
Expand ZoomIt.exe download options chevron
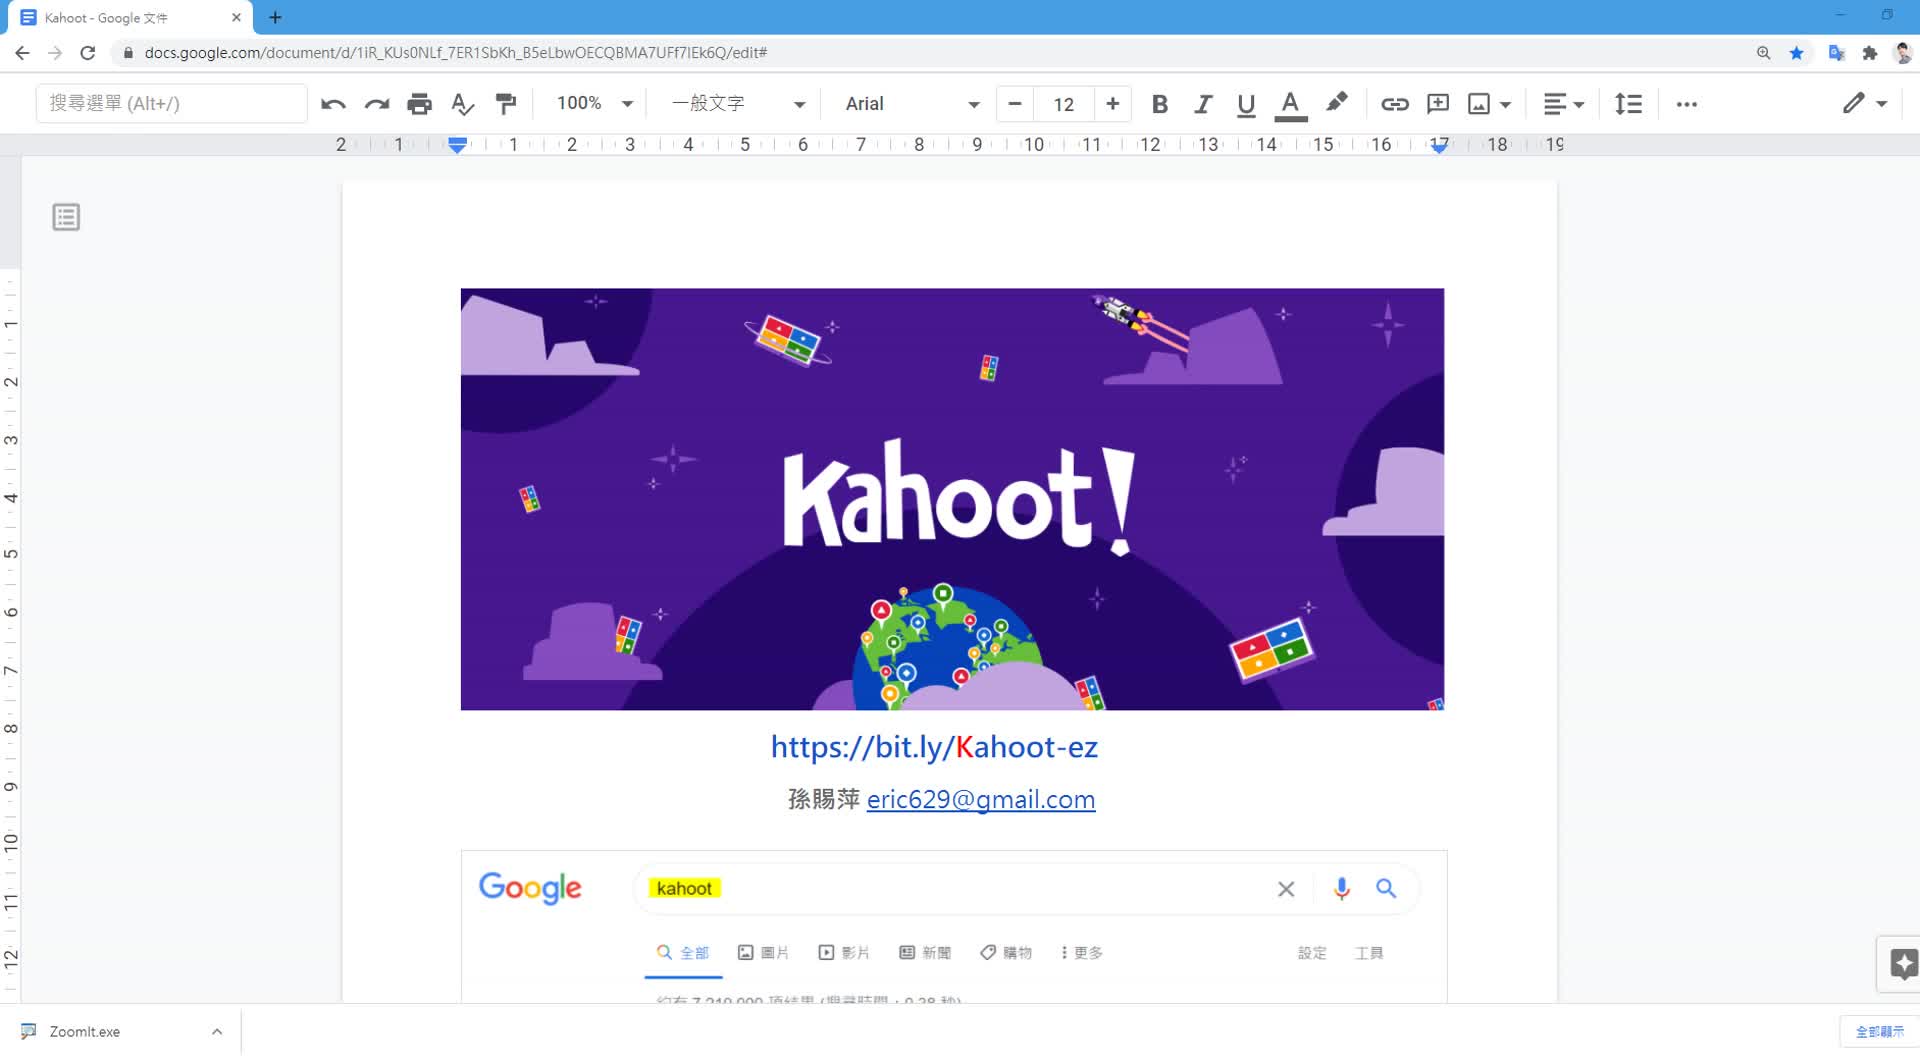tap(217, 1031)
